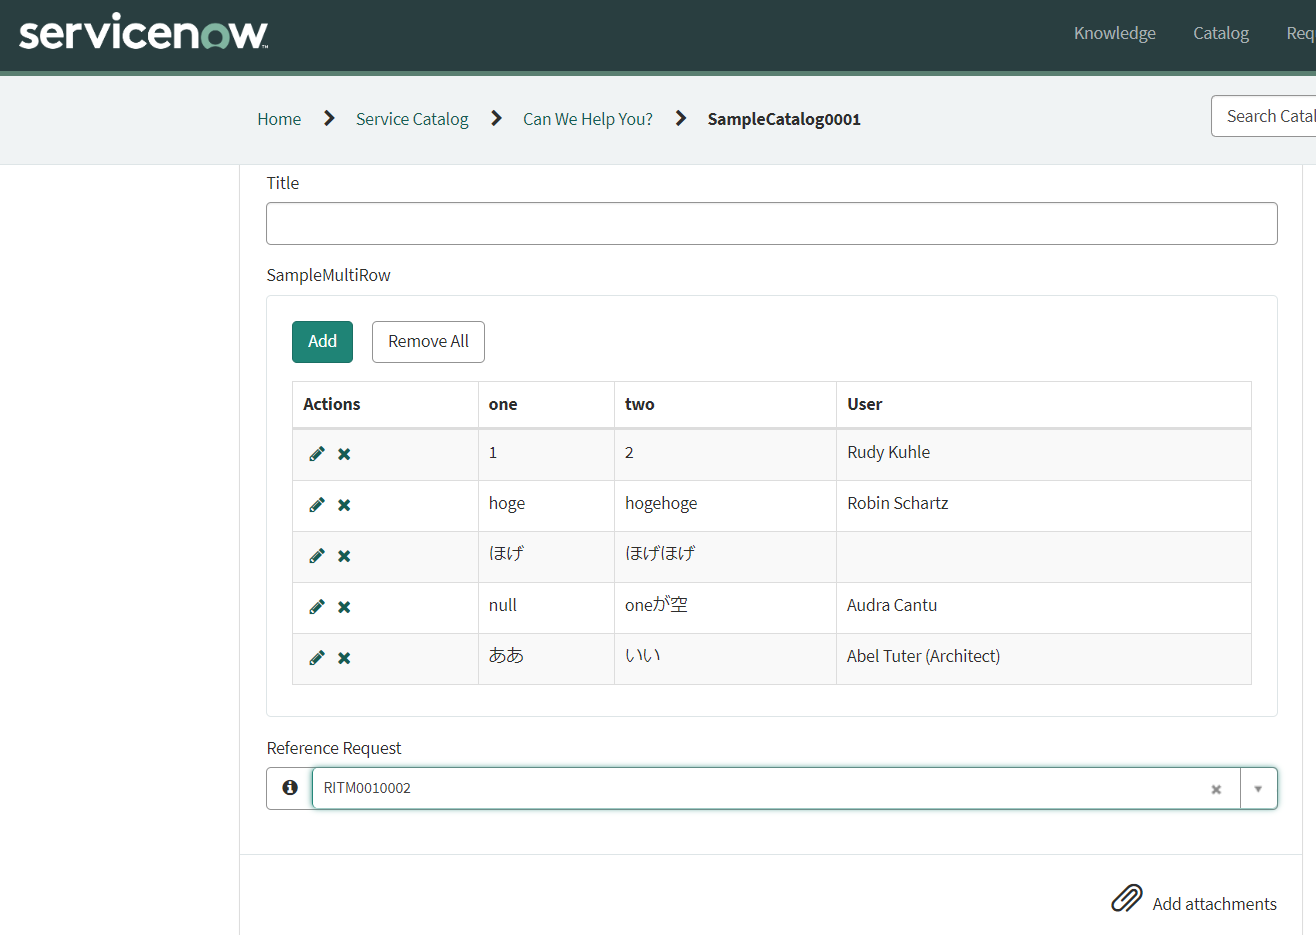Image resolution: width=1316 pixels, height=935 pixels.
Task: Click the Remove All button
Action: coord(428,341)
